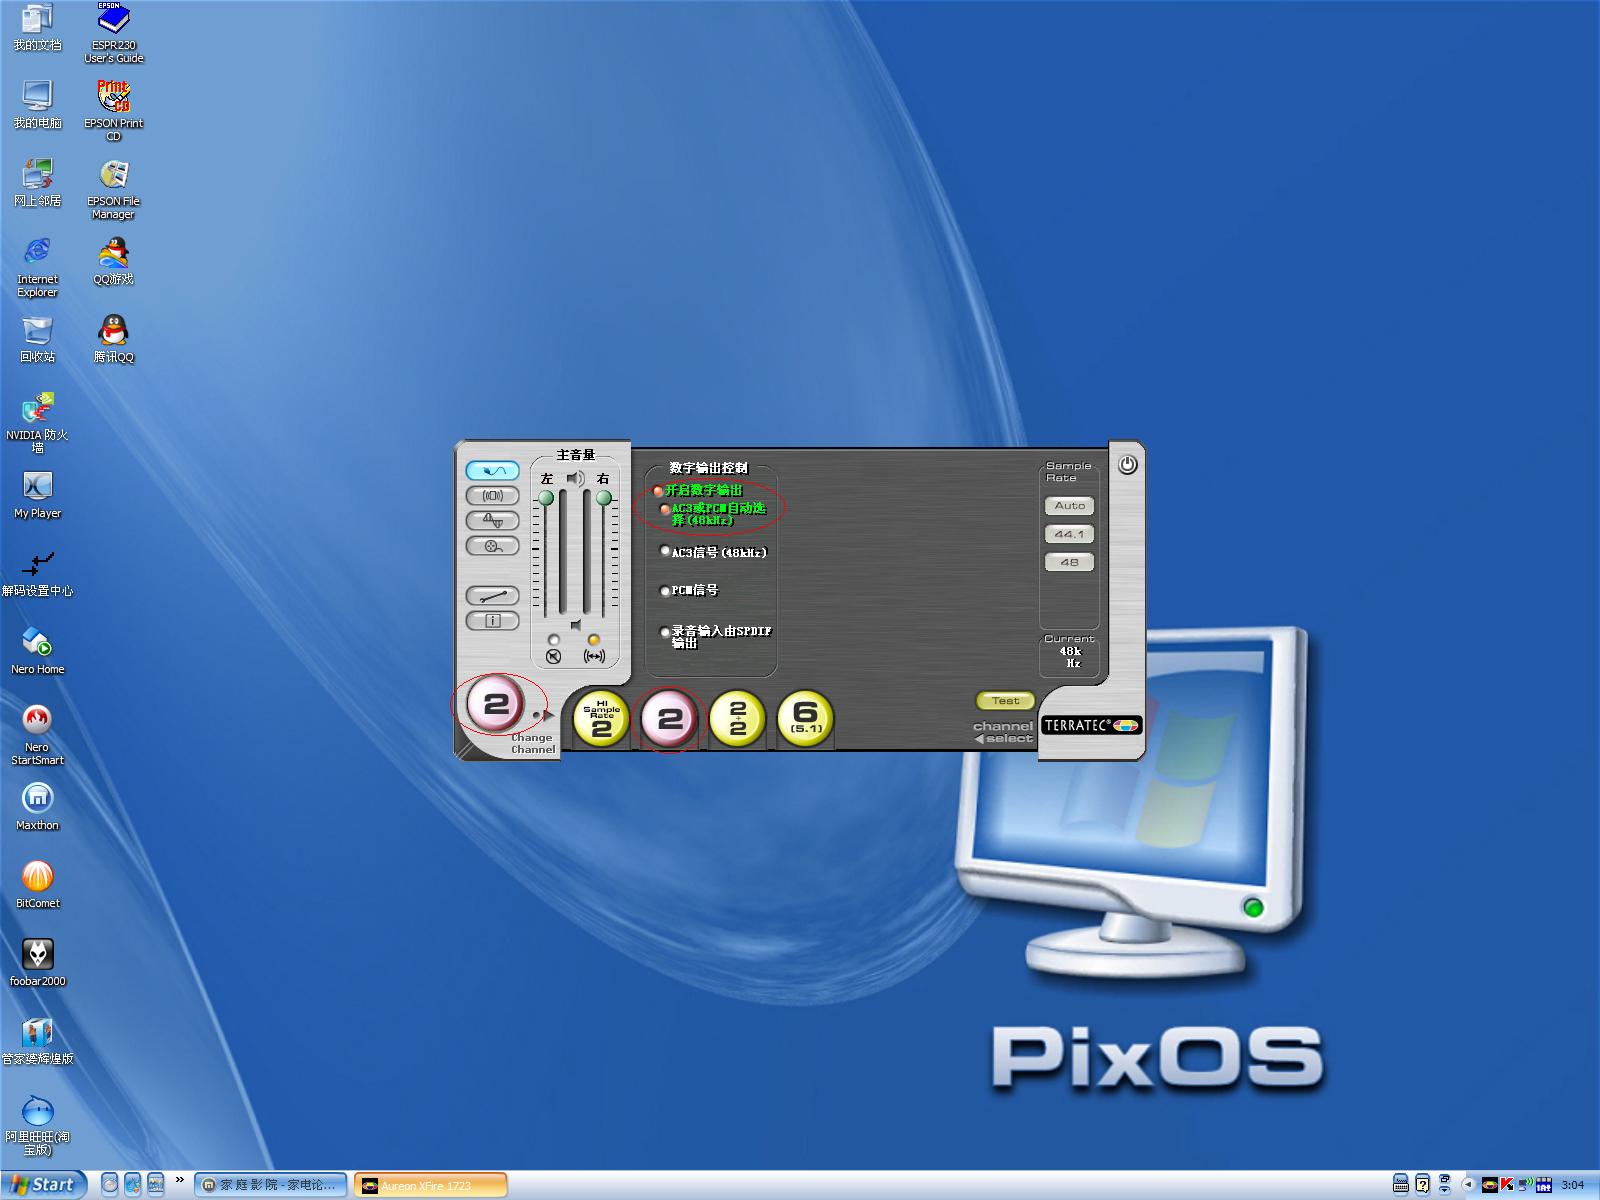Select the 2+2 channel mode button
This screenshot has height=1200, width=1600.
(x=737, y=719)
